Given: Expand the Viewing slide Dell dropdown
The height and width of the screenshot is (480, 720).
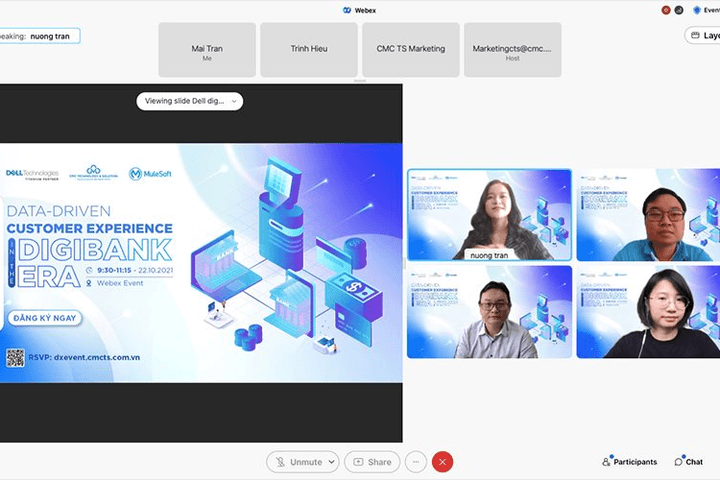Looking at the screenshot, I should point(190,101).
